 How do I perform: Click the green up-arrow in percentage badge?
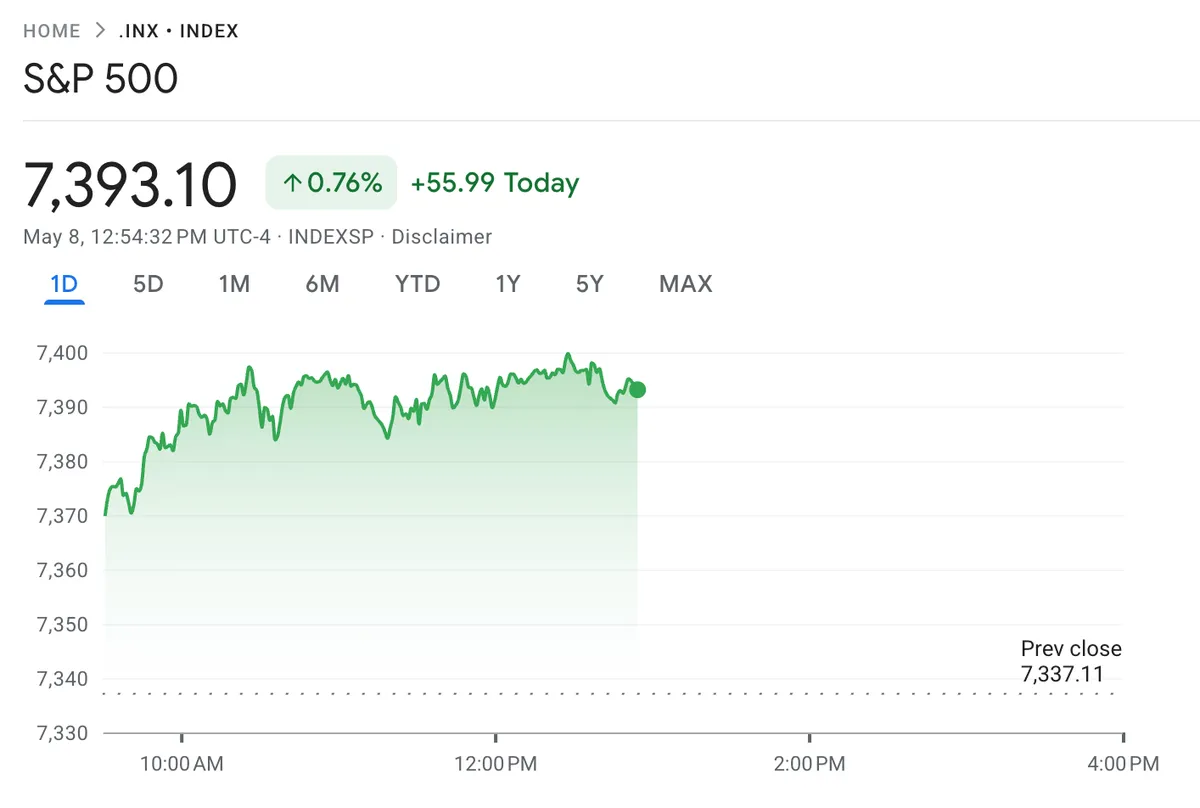(x=292, y=183)
